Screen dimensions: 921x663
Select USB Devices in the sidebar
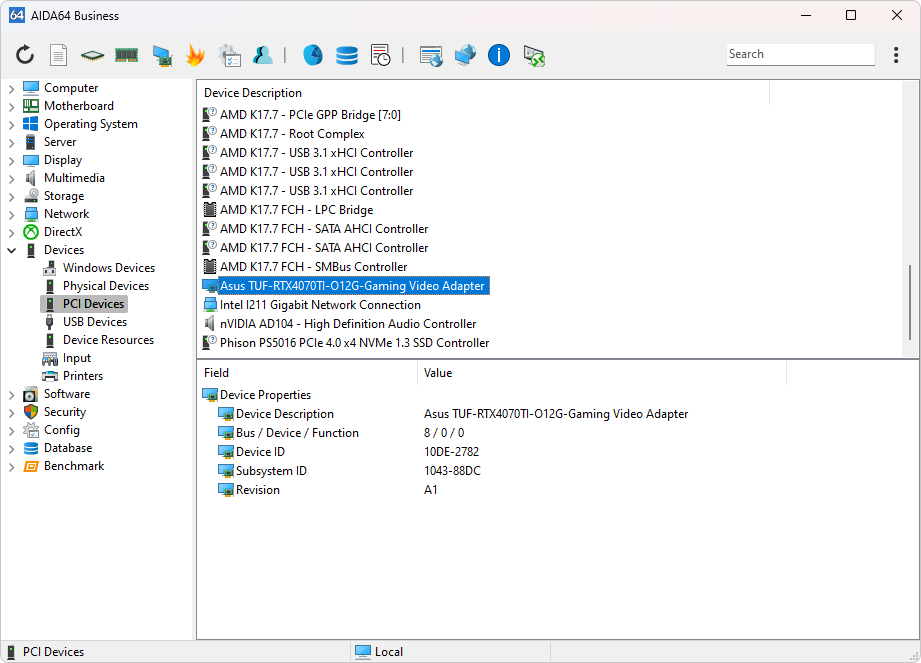coord(94,322)
